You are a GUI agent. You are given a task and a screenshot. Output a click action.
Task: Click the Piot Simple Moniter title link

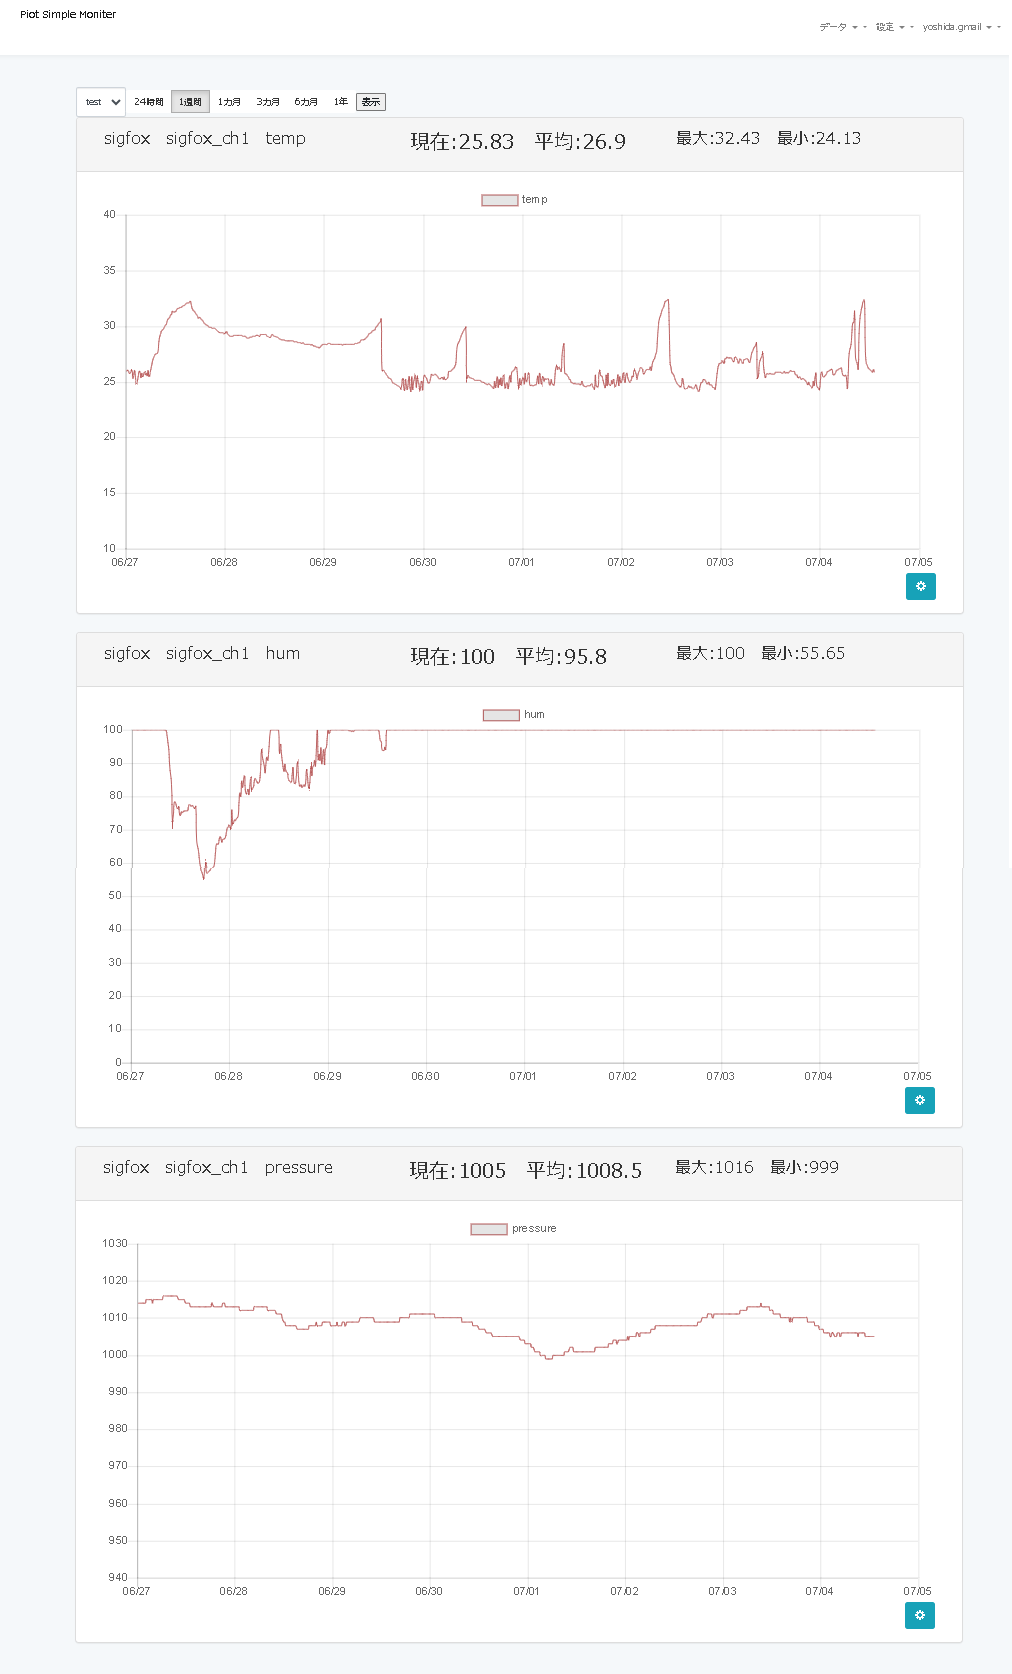(68, 15)
